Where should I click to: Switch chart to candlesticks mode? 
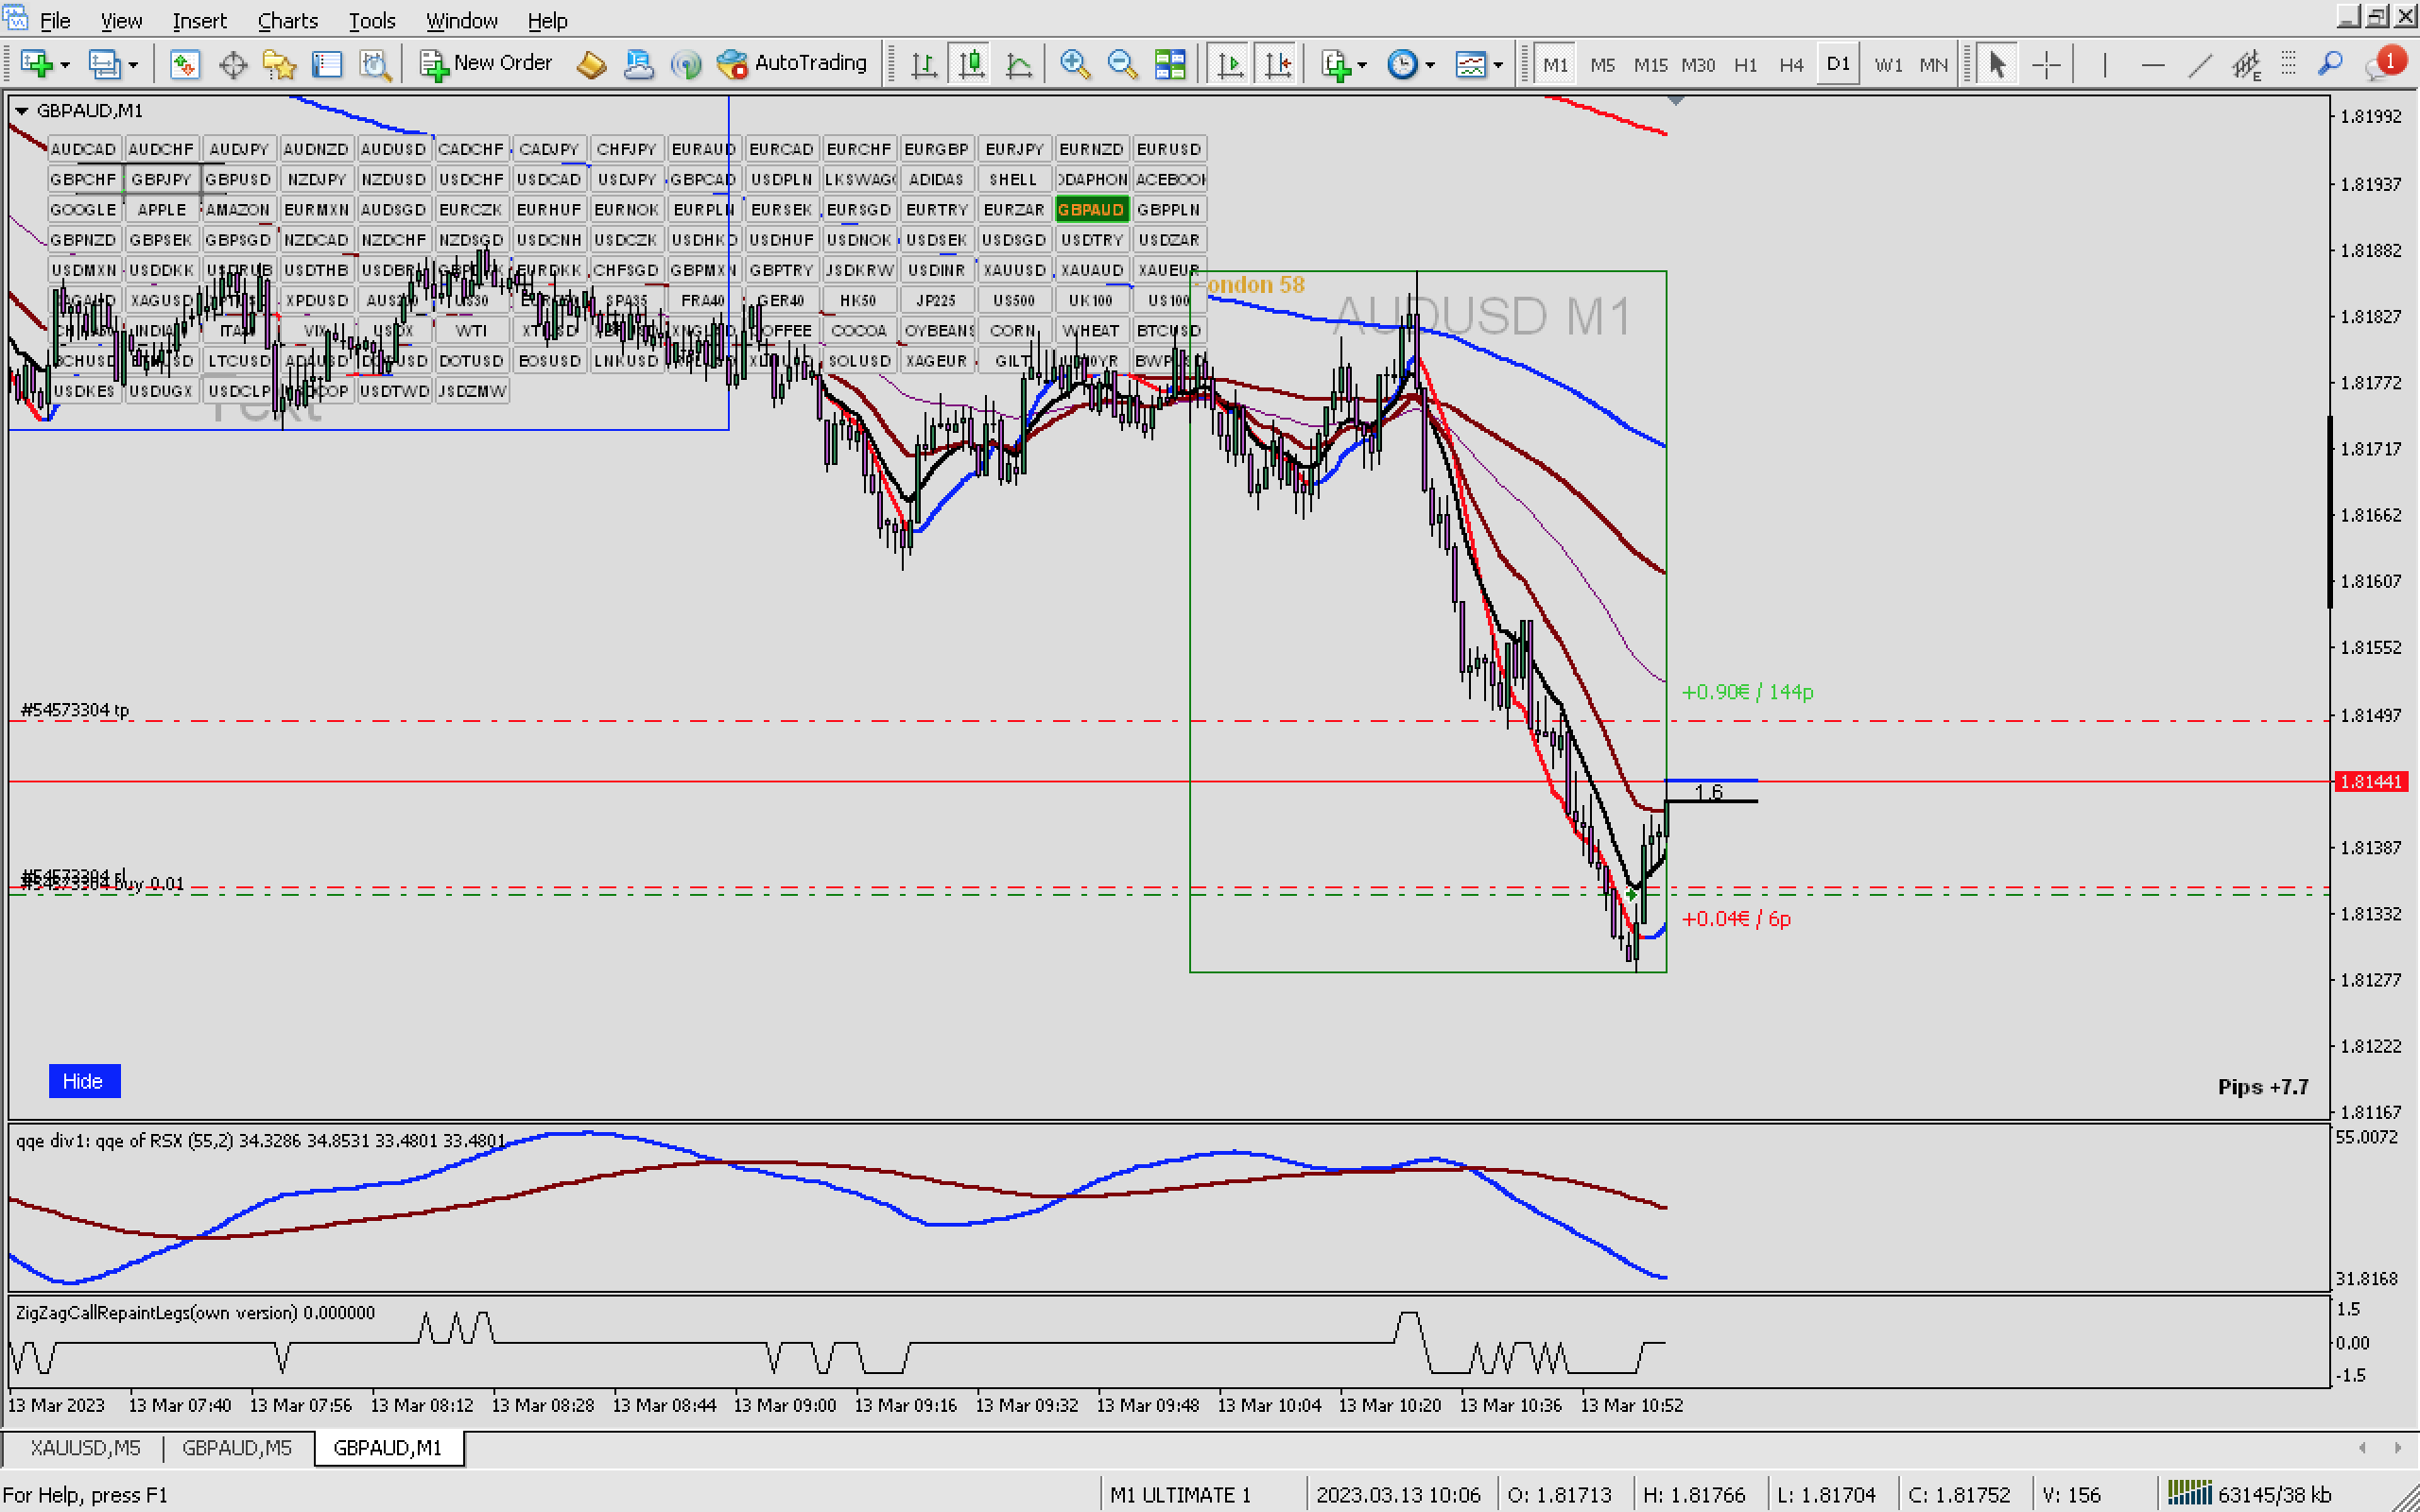coord(971,65)
